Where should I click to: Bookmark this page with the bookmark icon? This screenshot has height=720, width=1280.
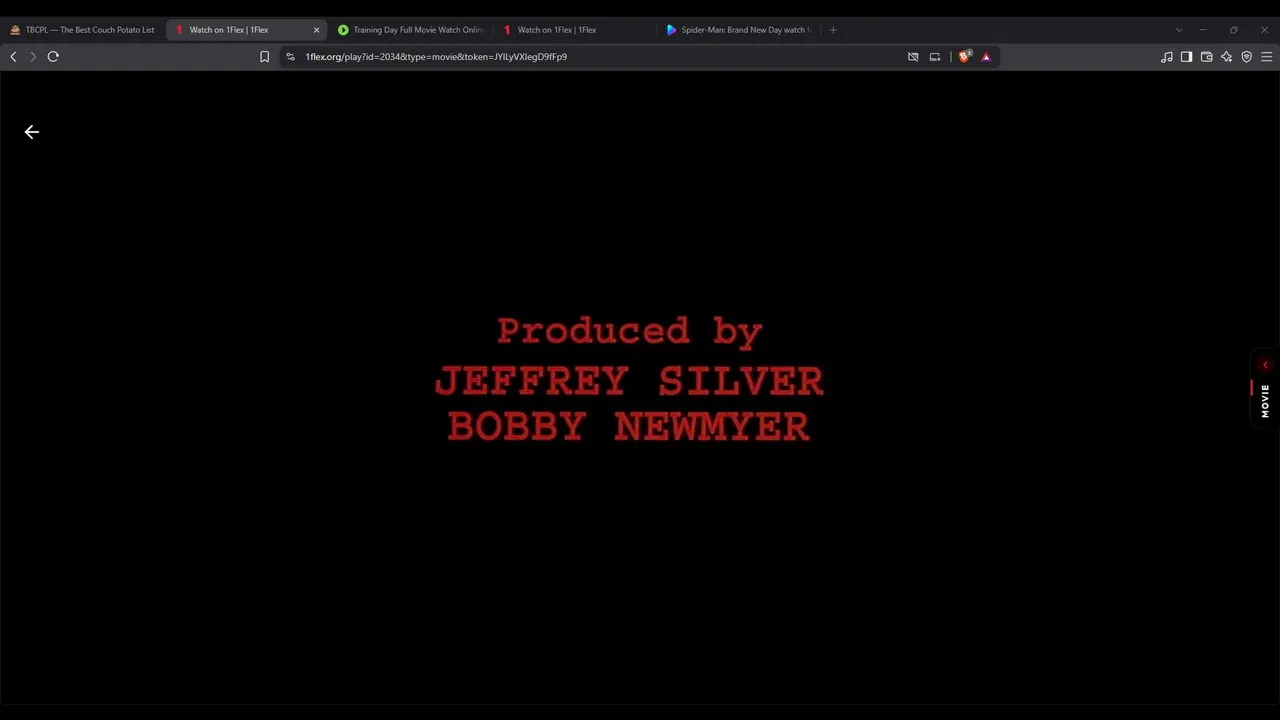click(264, 57)
